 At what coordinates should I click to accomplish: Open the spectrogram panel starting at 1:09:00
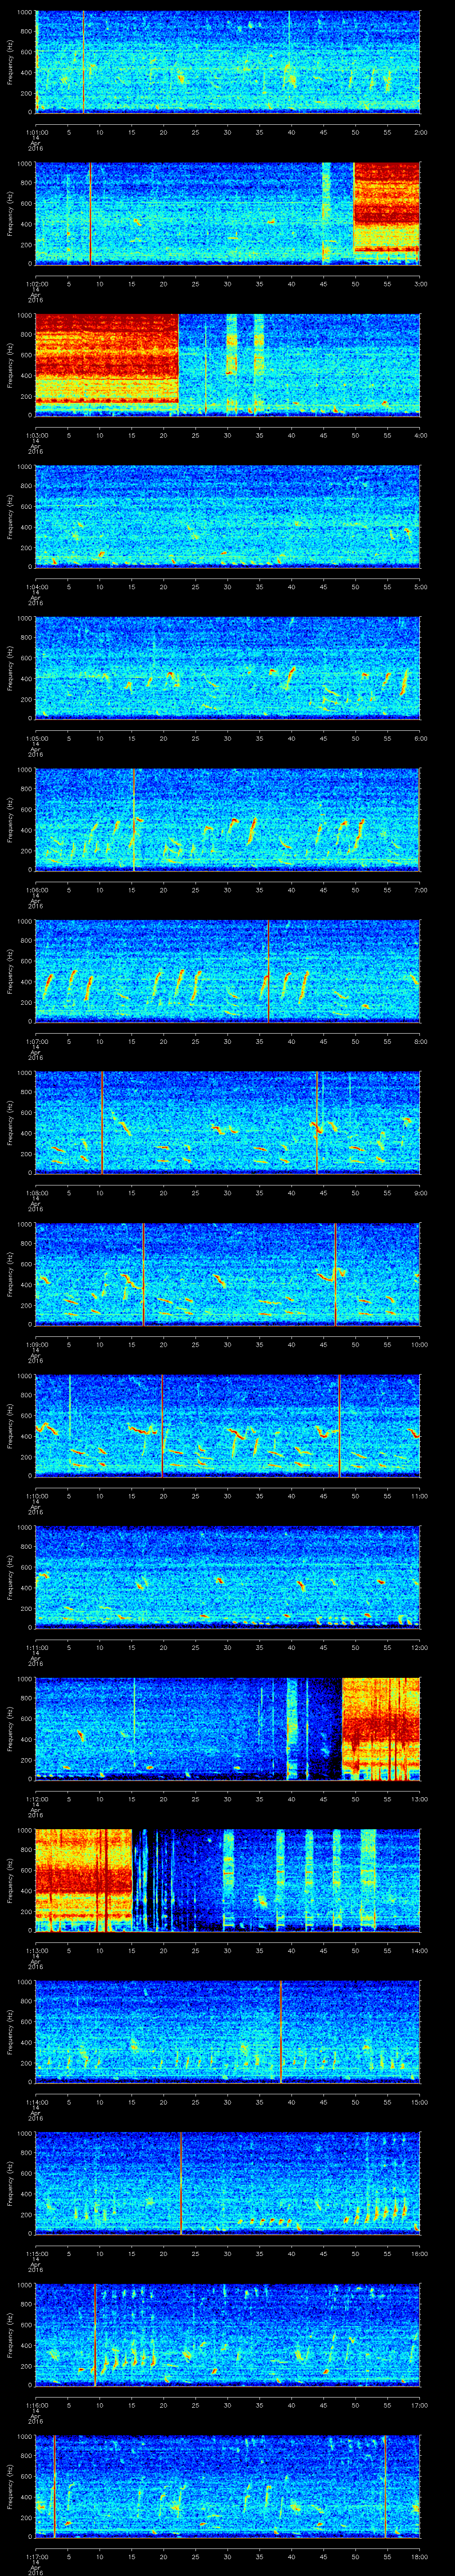pos(228,1273)
